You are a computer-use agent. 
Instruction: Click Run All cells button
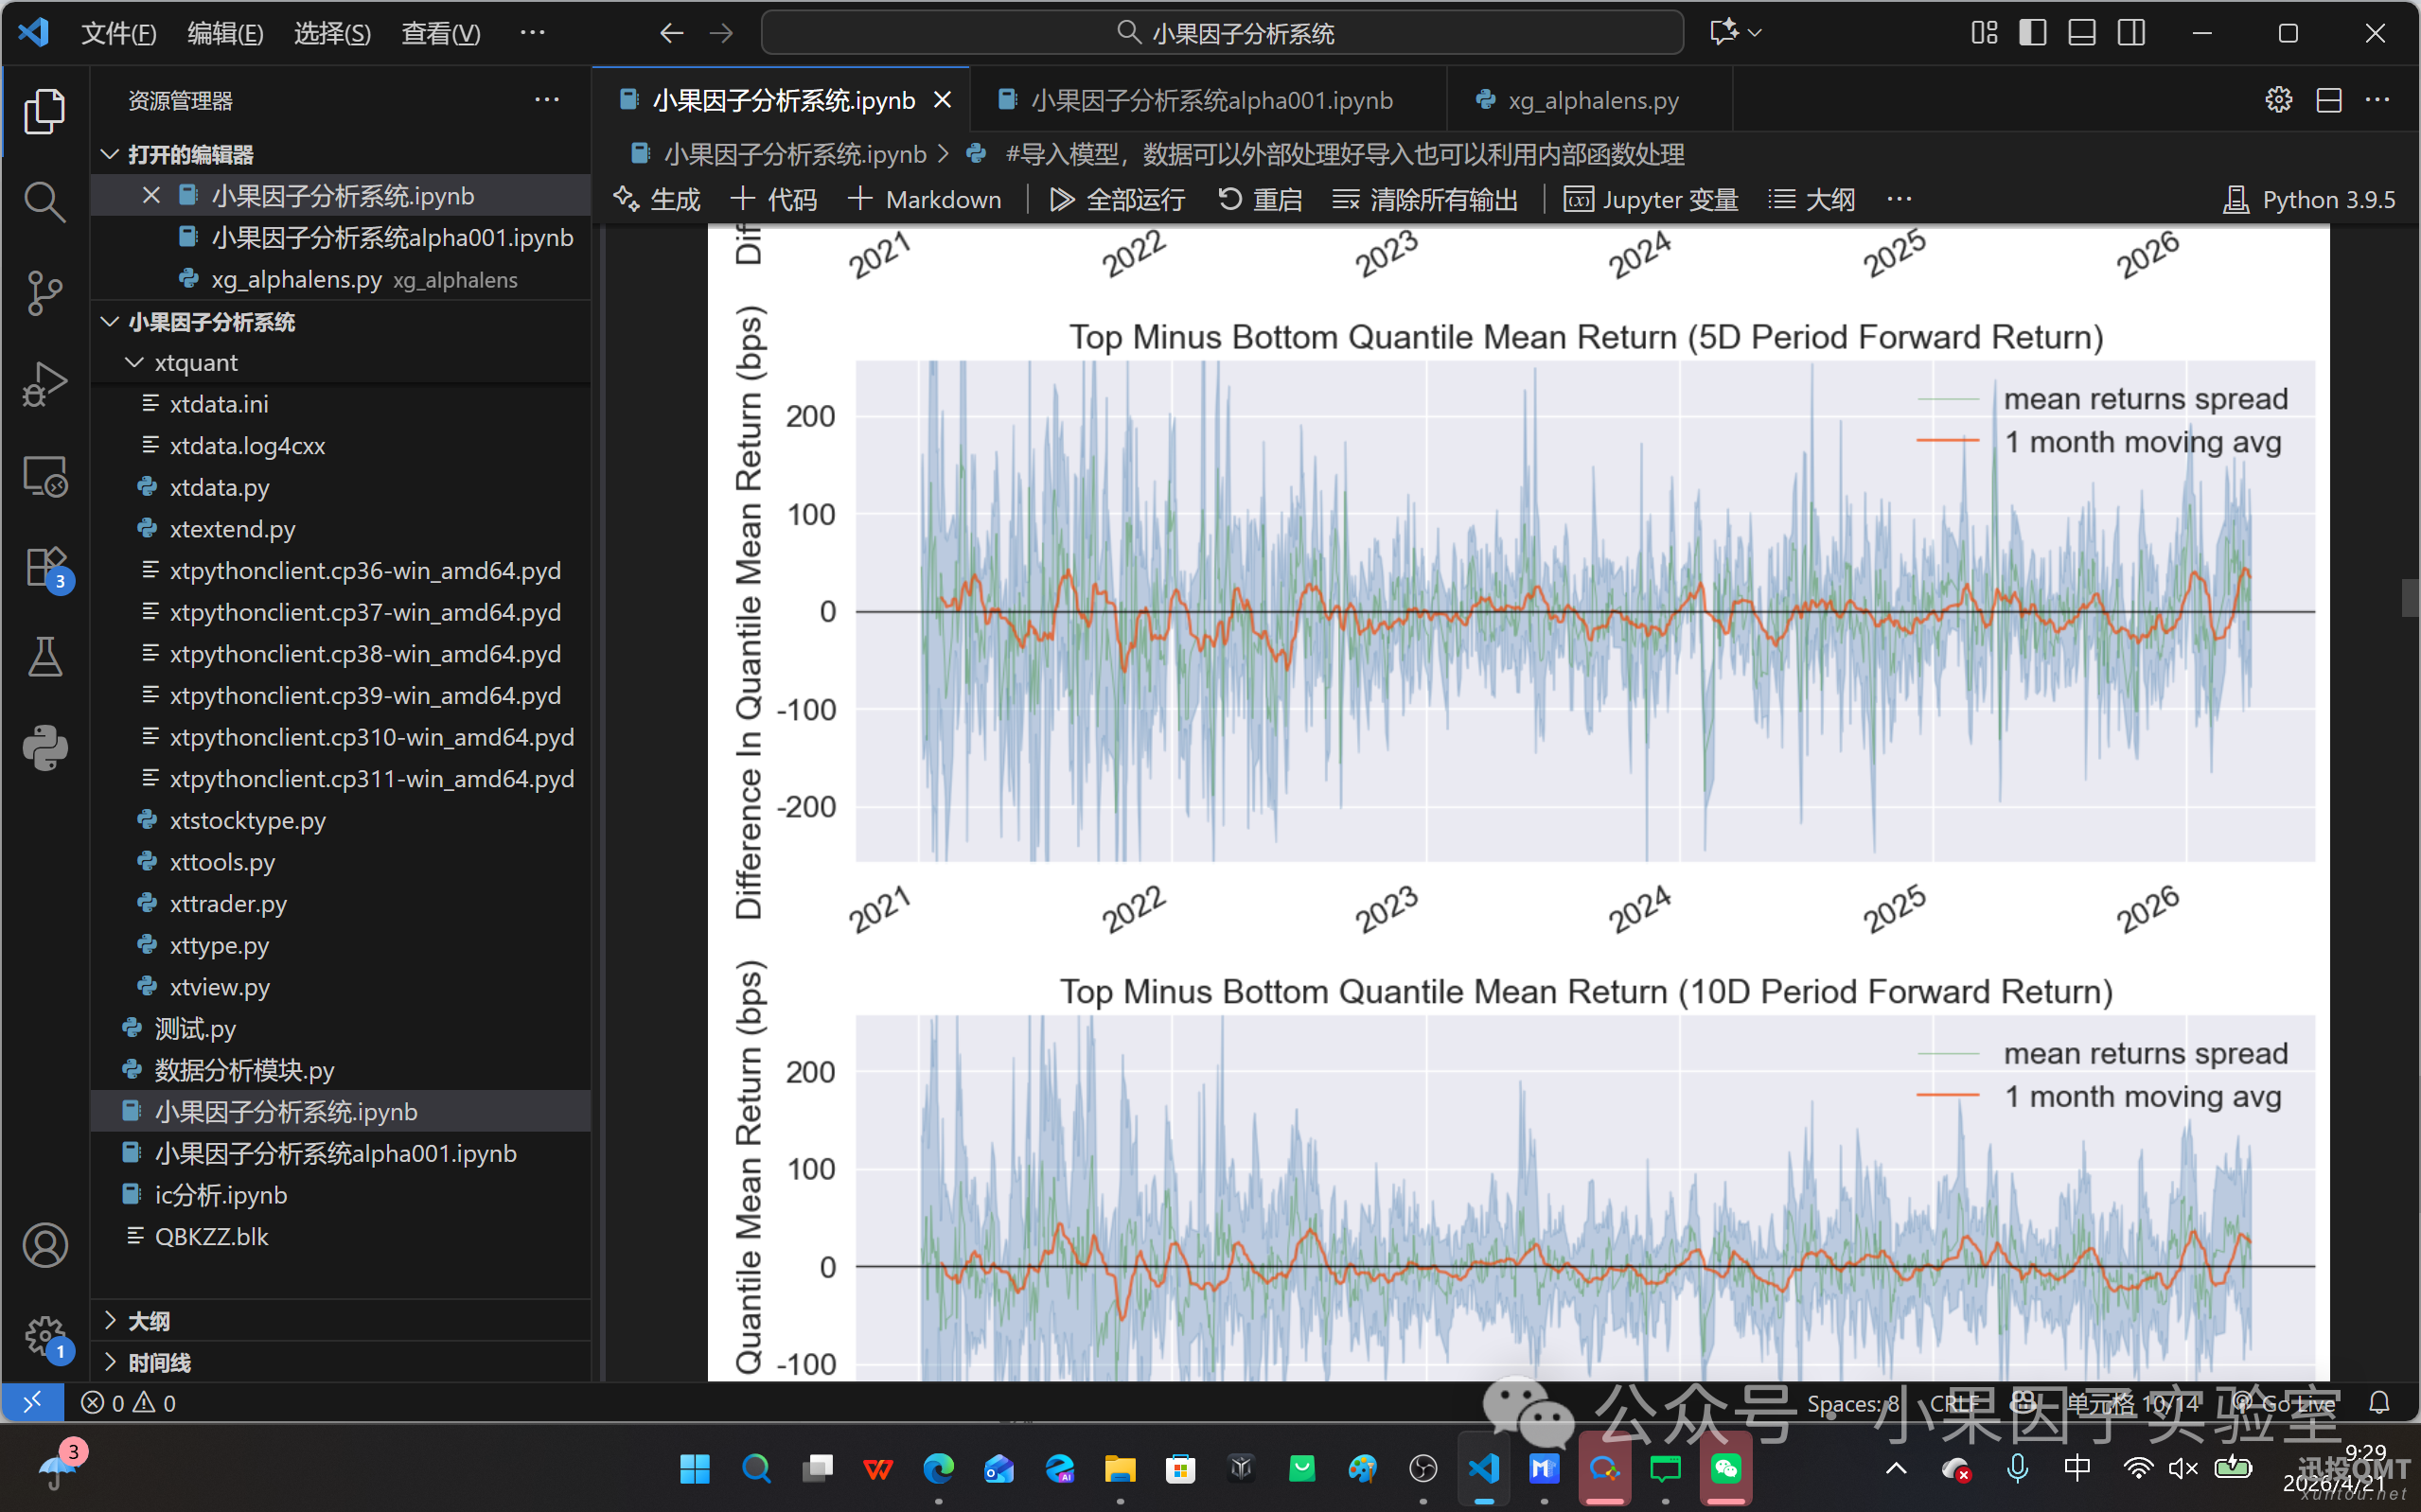point(1117,200)
